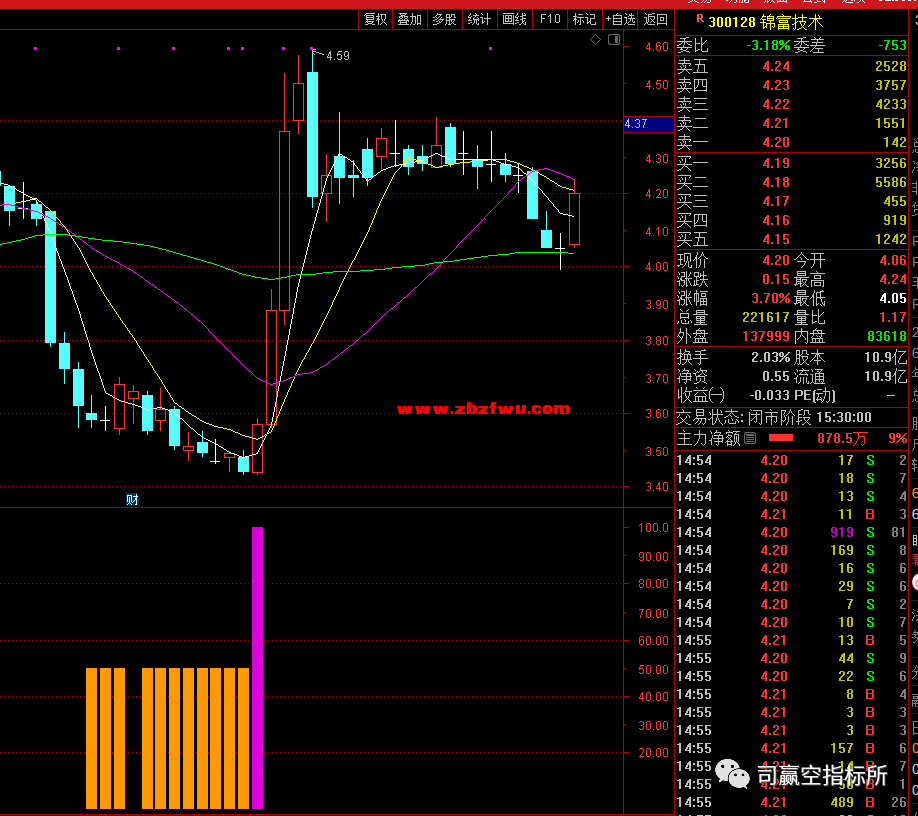This screenshot has width=918, height=816.
Task: Click the diamond icon above the chart
Action: coord(595,40)
